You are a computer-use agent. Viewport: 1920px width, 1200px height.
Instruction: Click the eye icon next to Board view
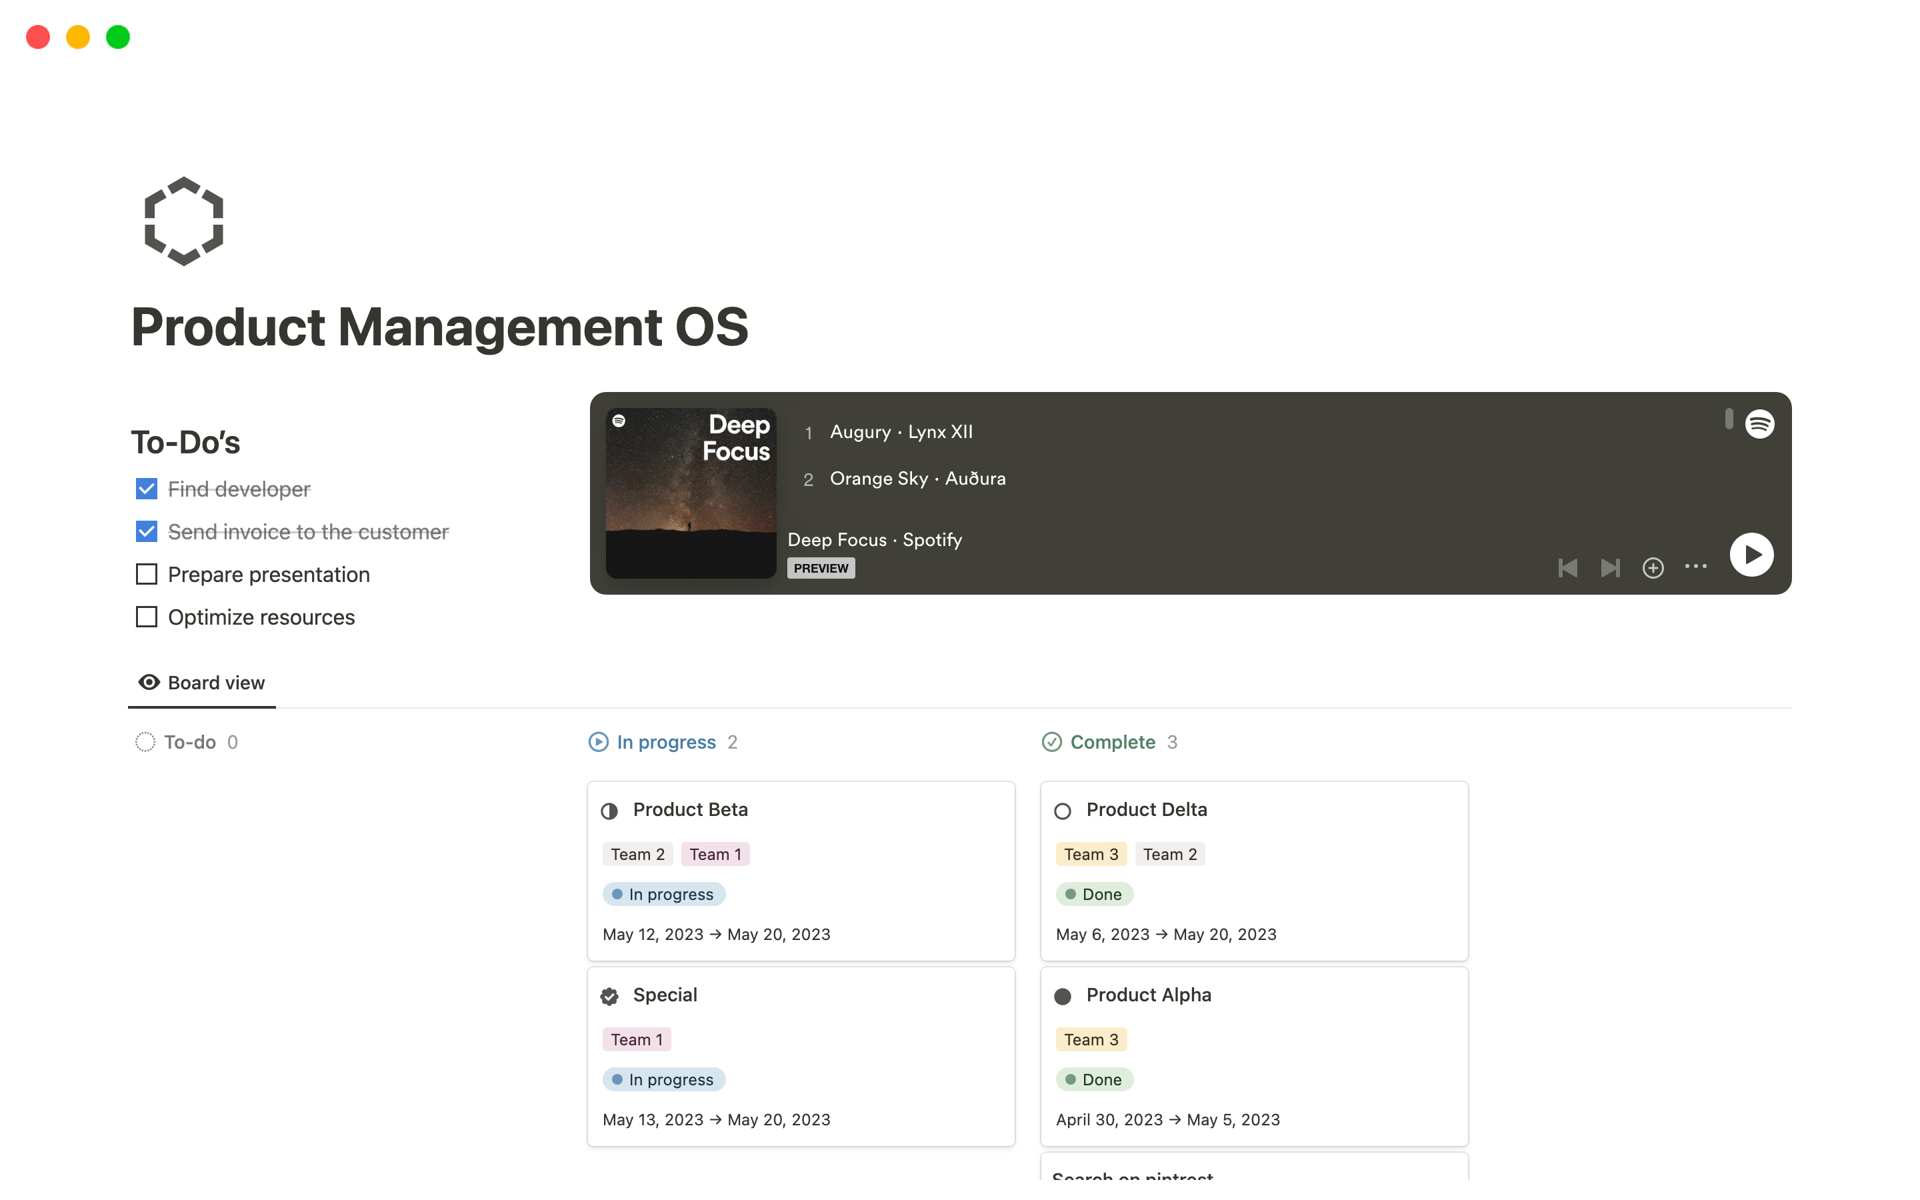click(x=148, y=682)
